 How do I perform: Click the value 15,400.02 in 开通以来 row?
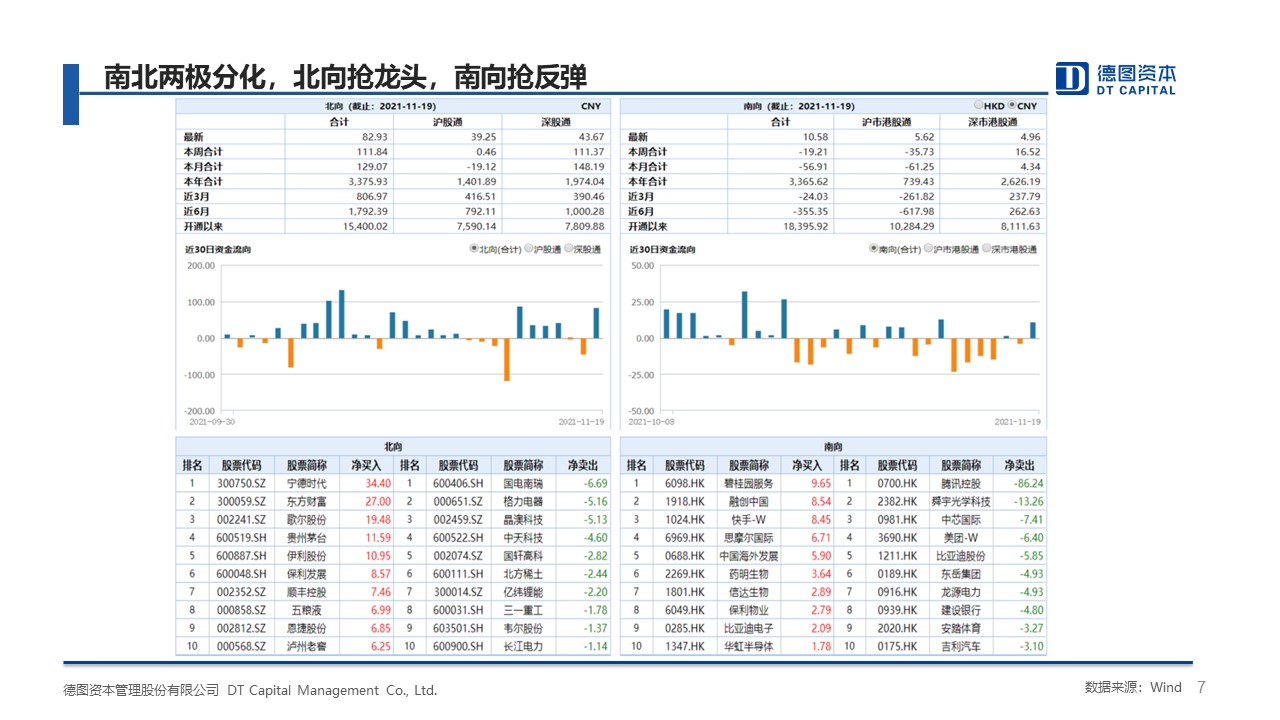pyautogui.click(x=366, y=227)
